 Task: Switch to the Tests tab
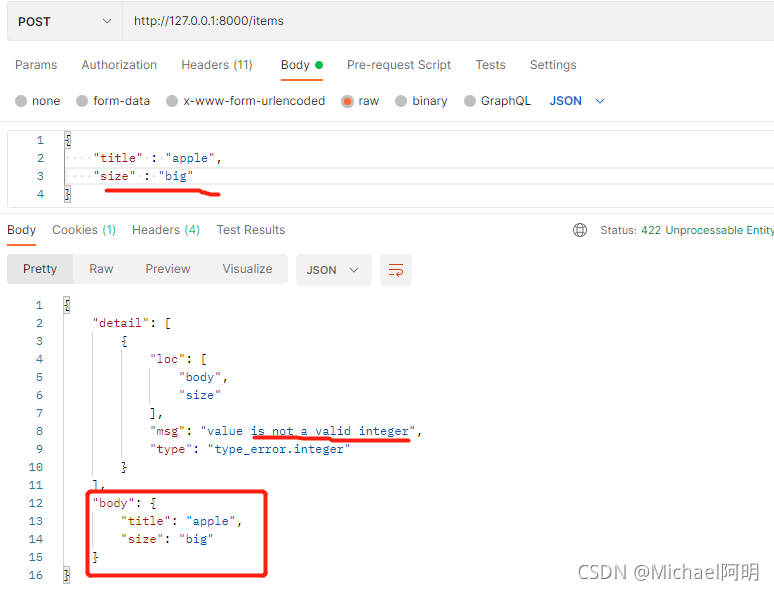(490, 65)
